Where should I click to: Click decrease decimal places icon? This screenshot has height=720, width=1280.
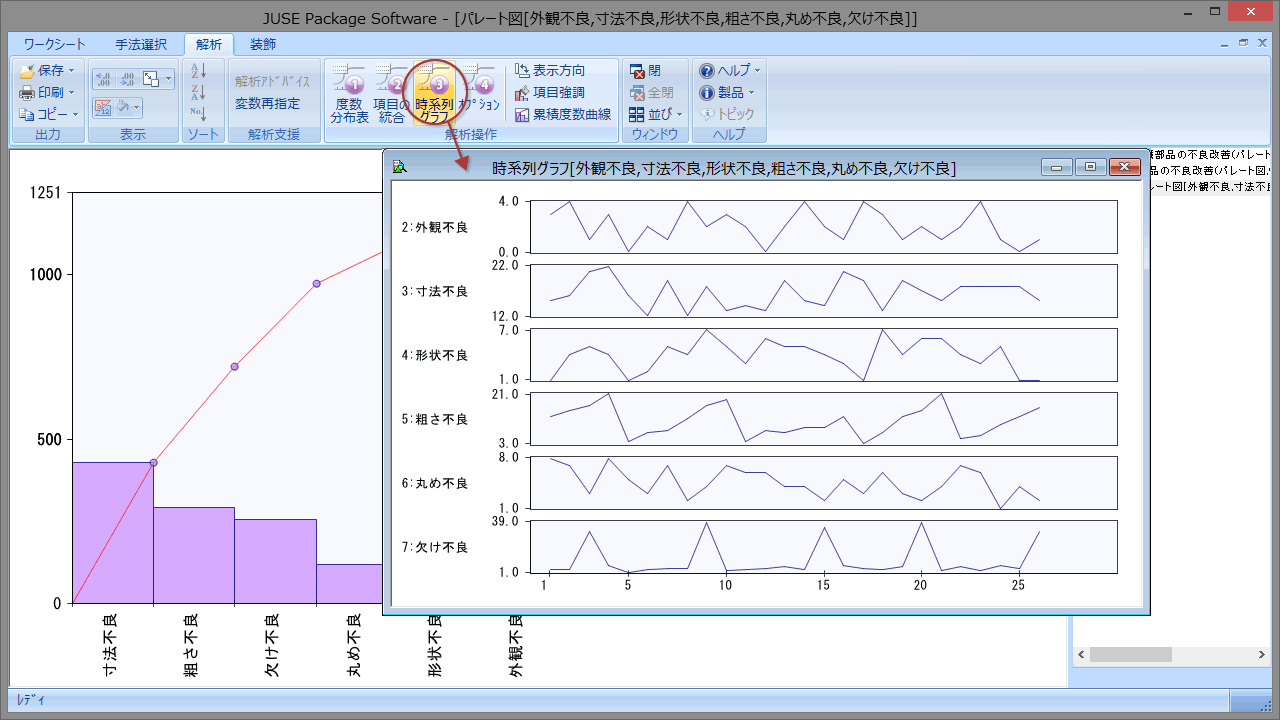[x=127, y=78]
